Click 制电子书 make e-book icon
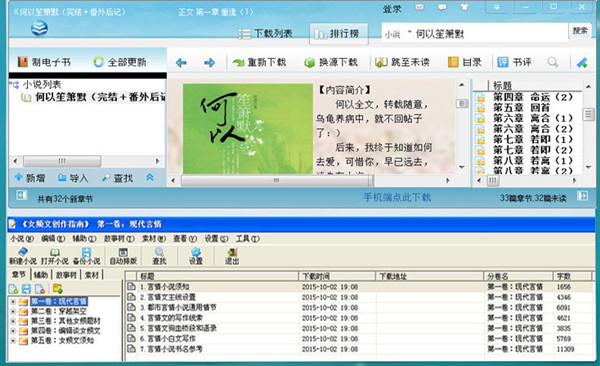Screen dimensions: 600x366 (44, 62)
